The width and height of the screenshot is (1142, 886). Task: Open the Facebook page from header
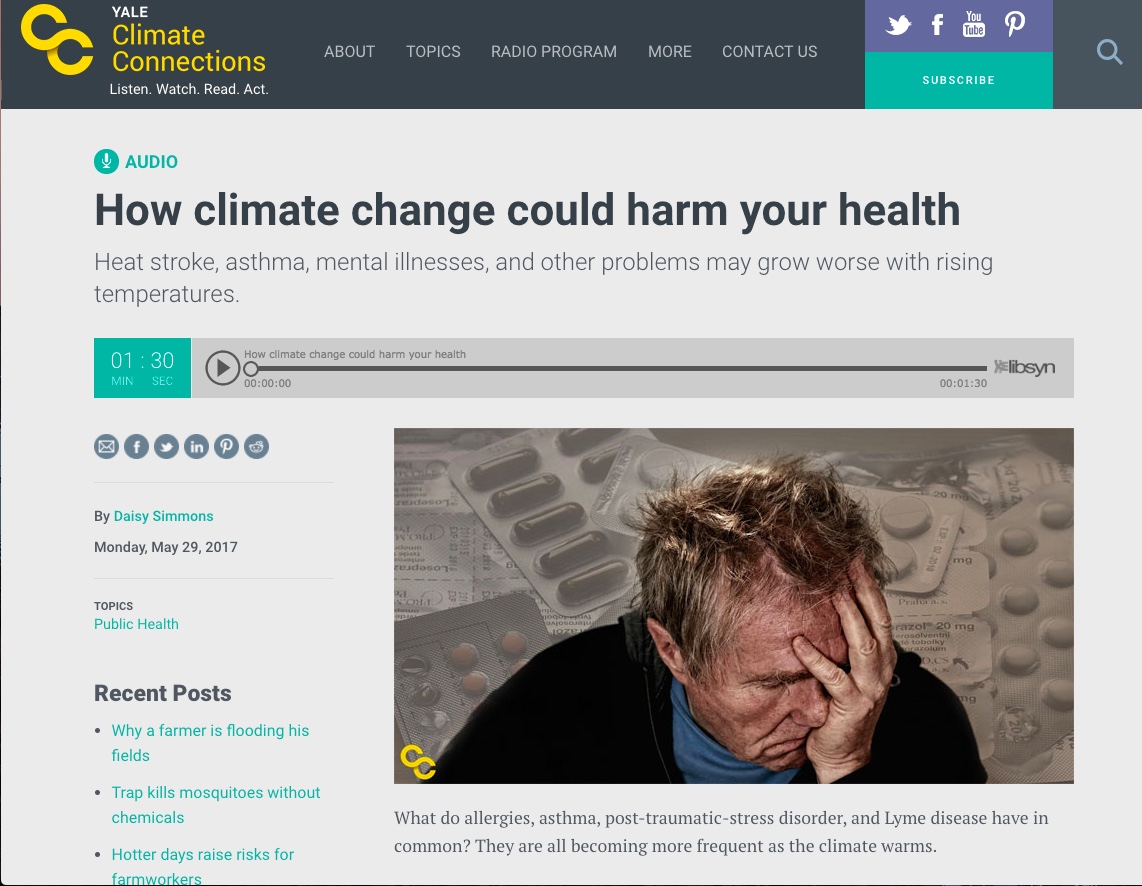(937, 25)
